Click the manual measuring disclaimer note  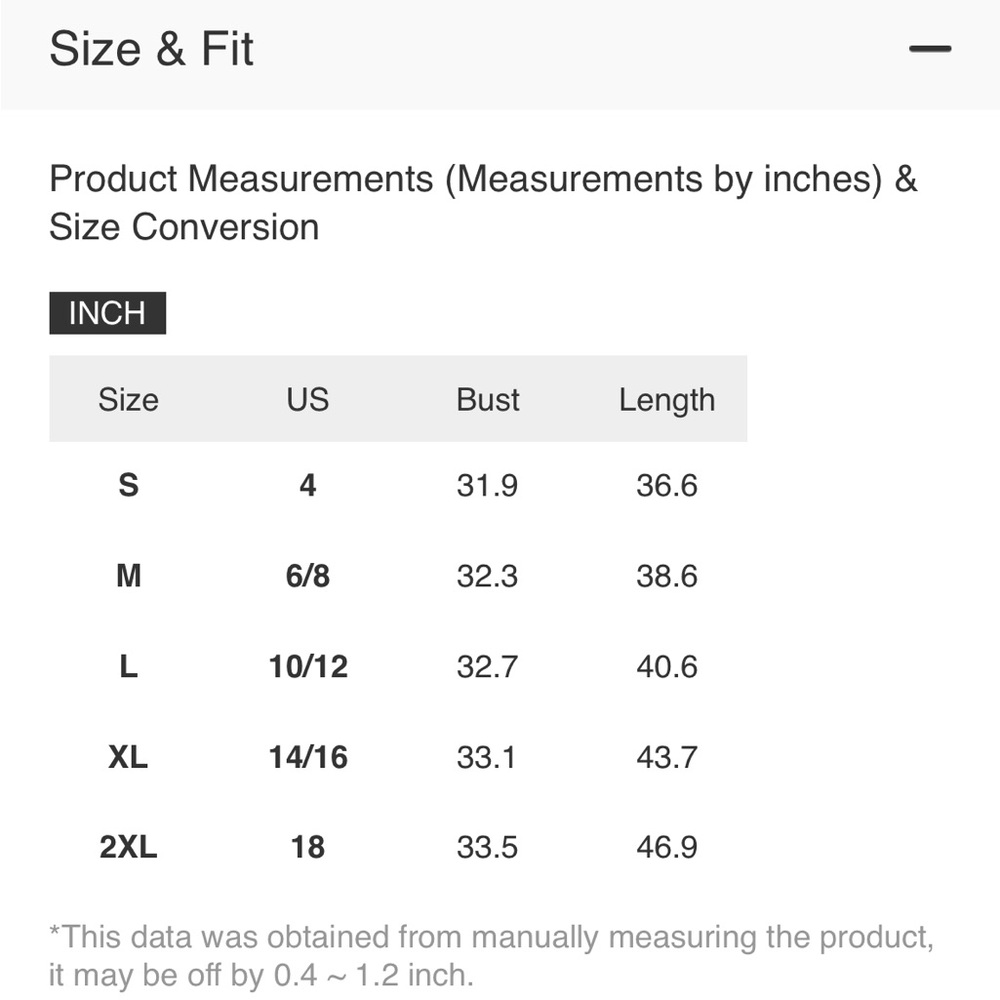pyautogui.click(x=491, y=956)
